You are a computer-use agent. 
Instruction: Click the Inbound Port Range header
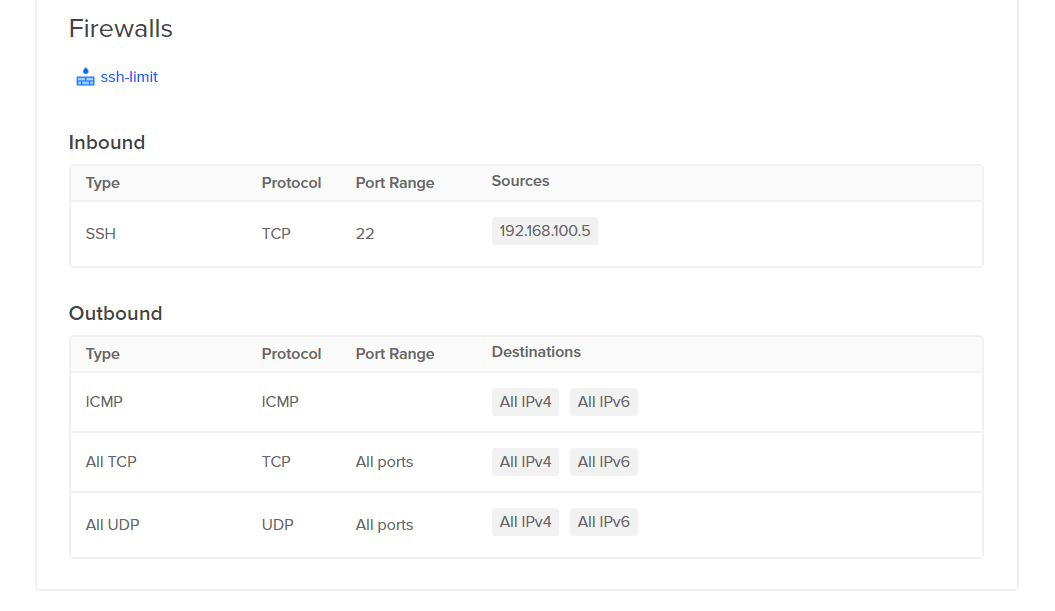click(395, 183)
